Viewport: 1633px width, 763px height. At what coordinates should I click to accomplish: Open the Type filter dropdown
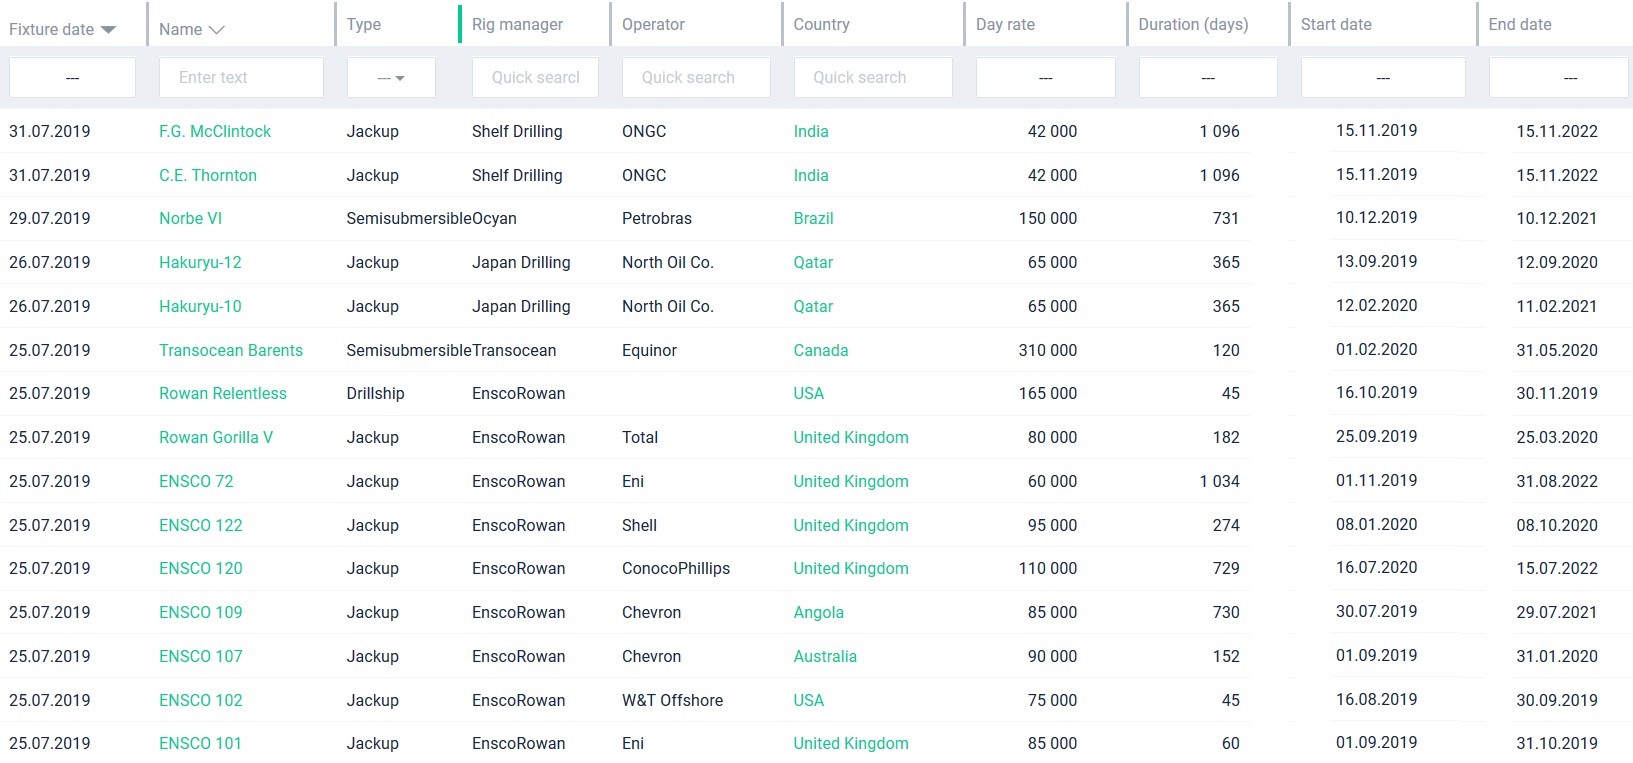(391, 78)
